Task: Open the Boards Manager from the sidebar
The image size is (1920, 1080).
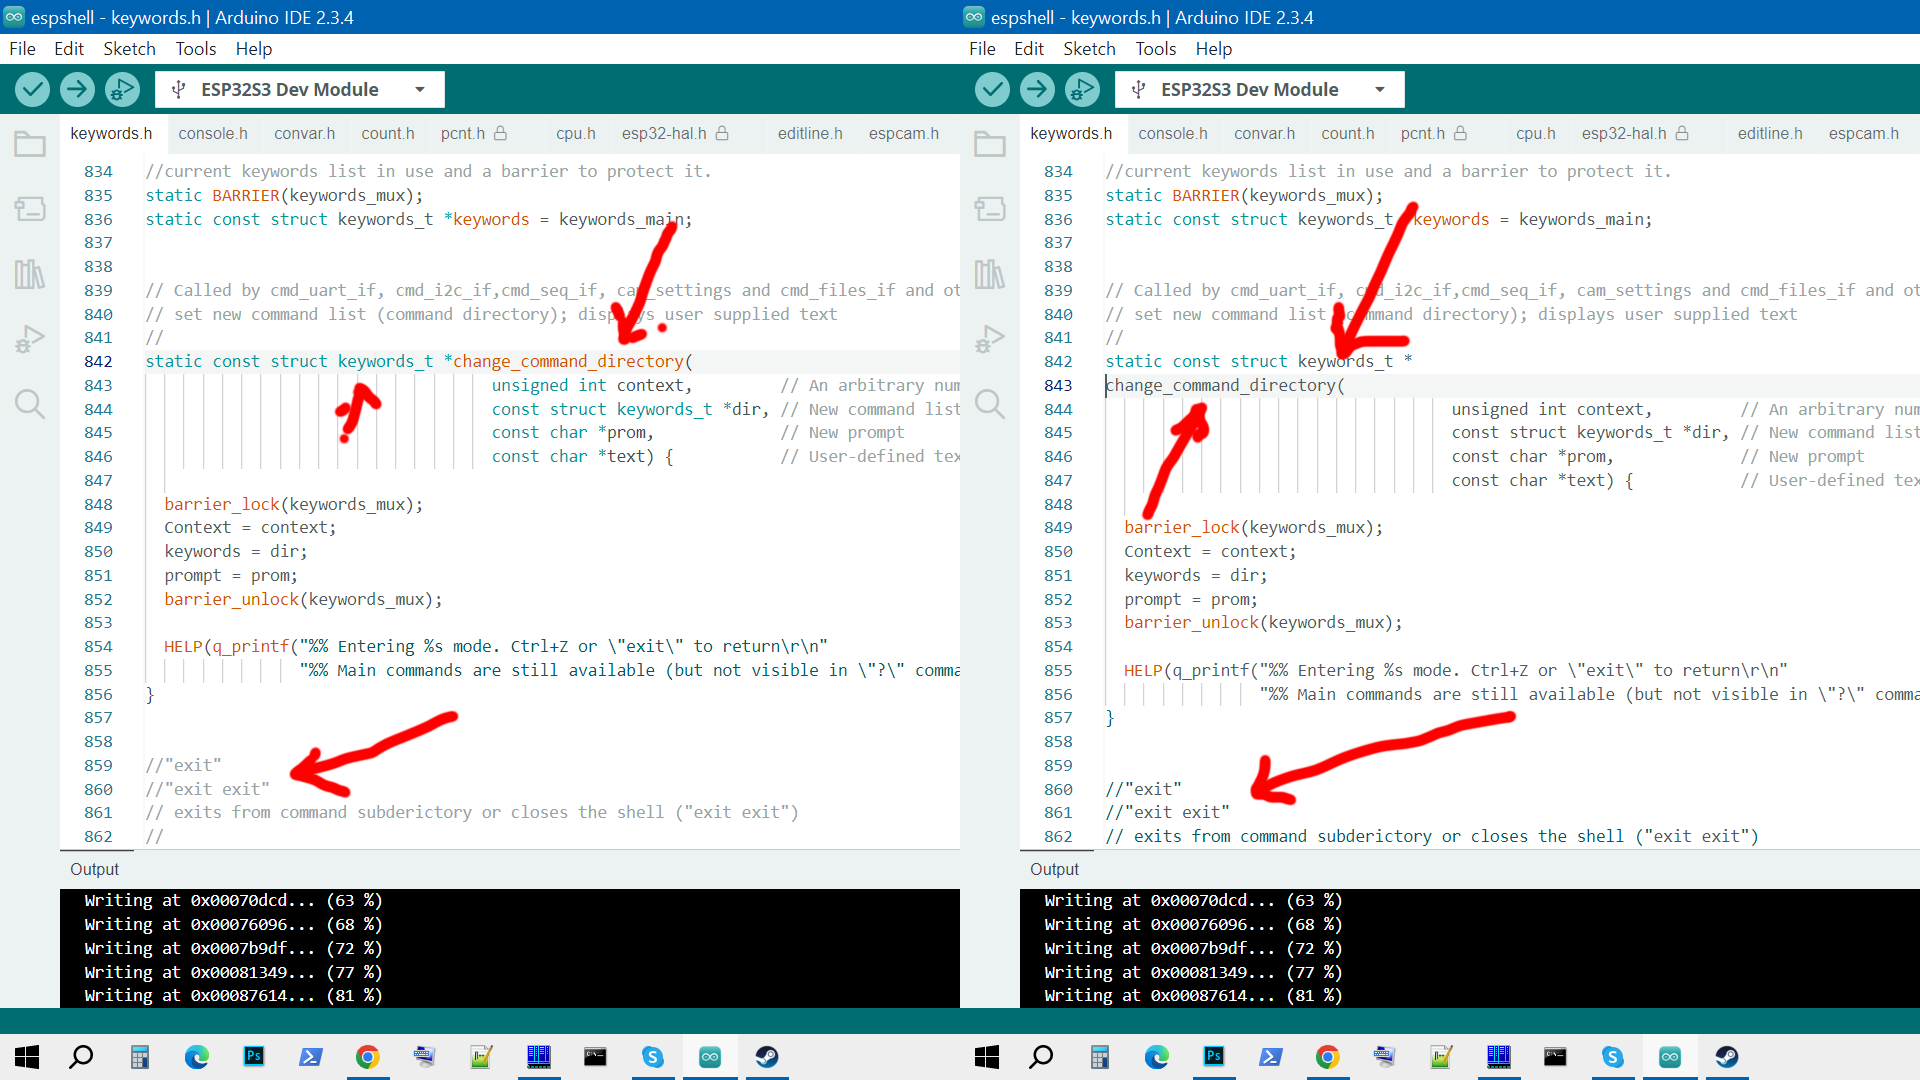Action: point(28,209)
